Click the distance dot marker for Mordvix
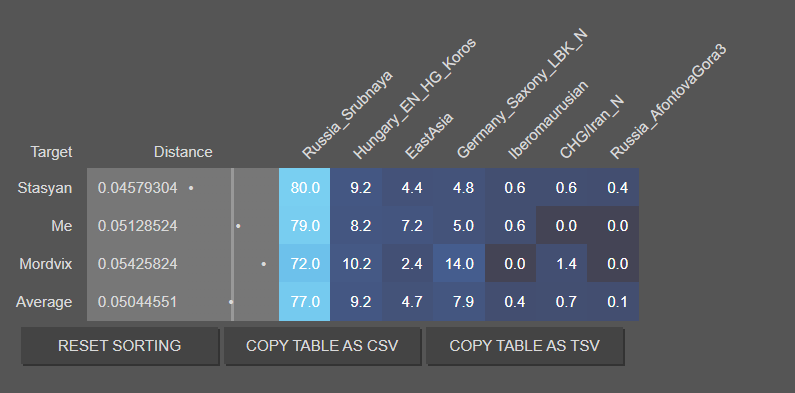 coord(264,264)
